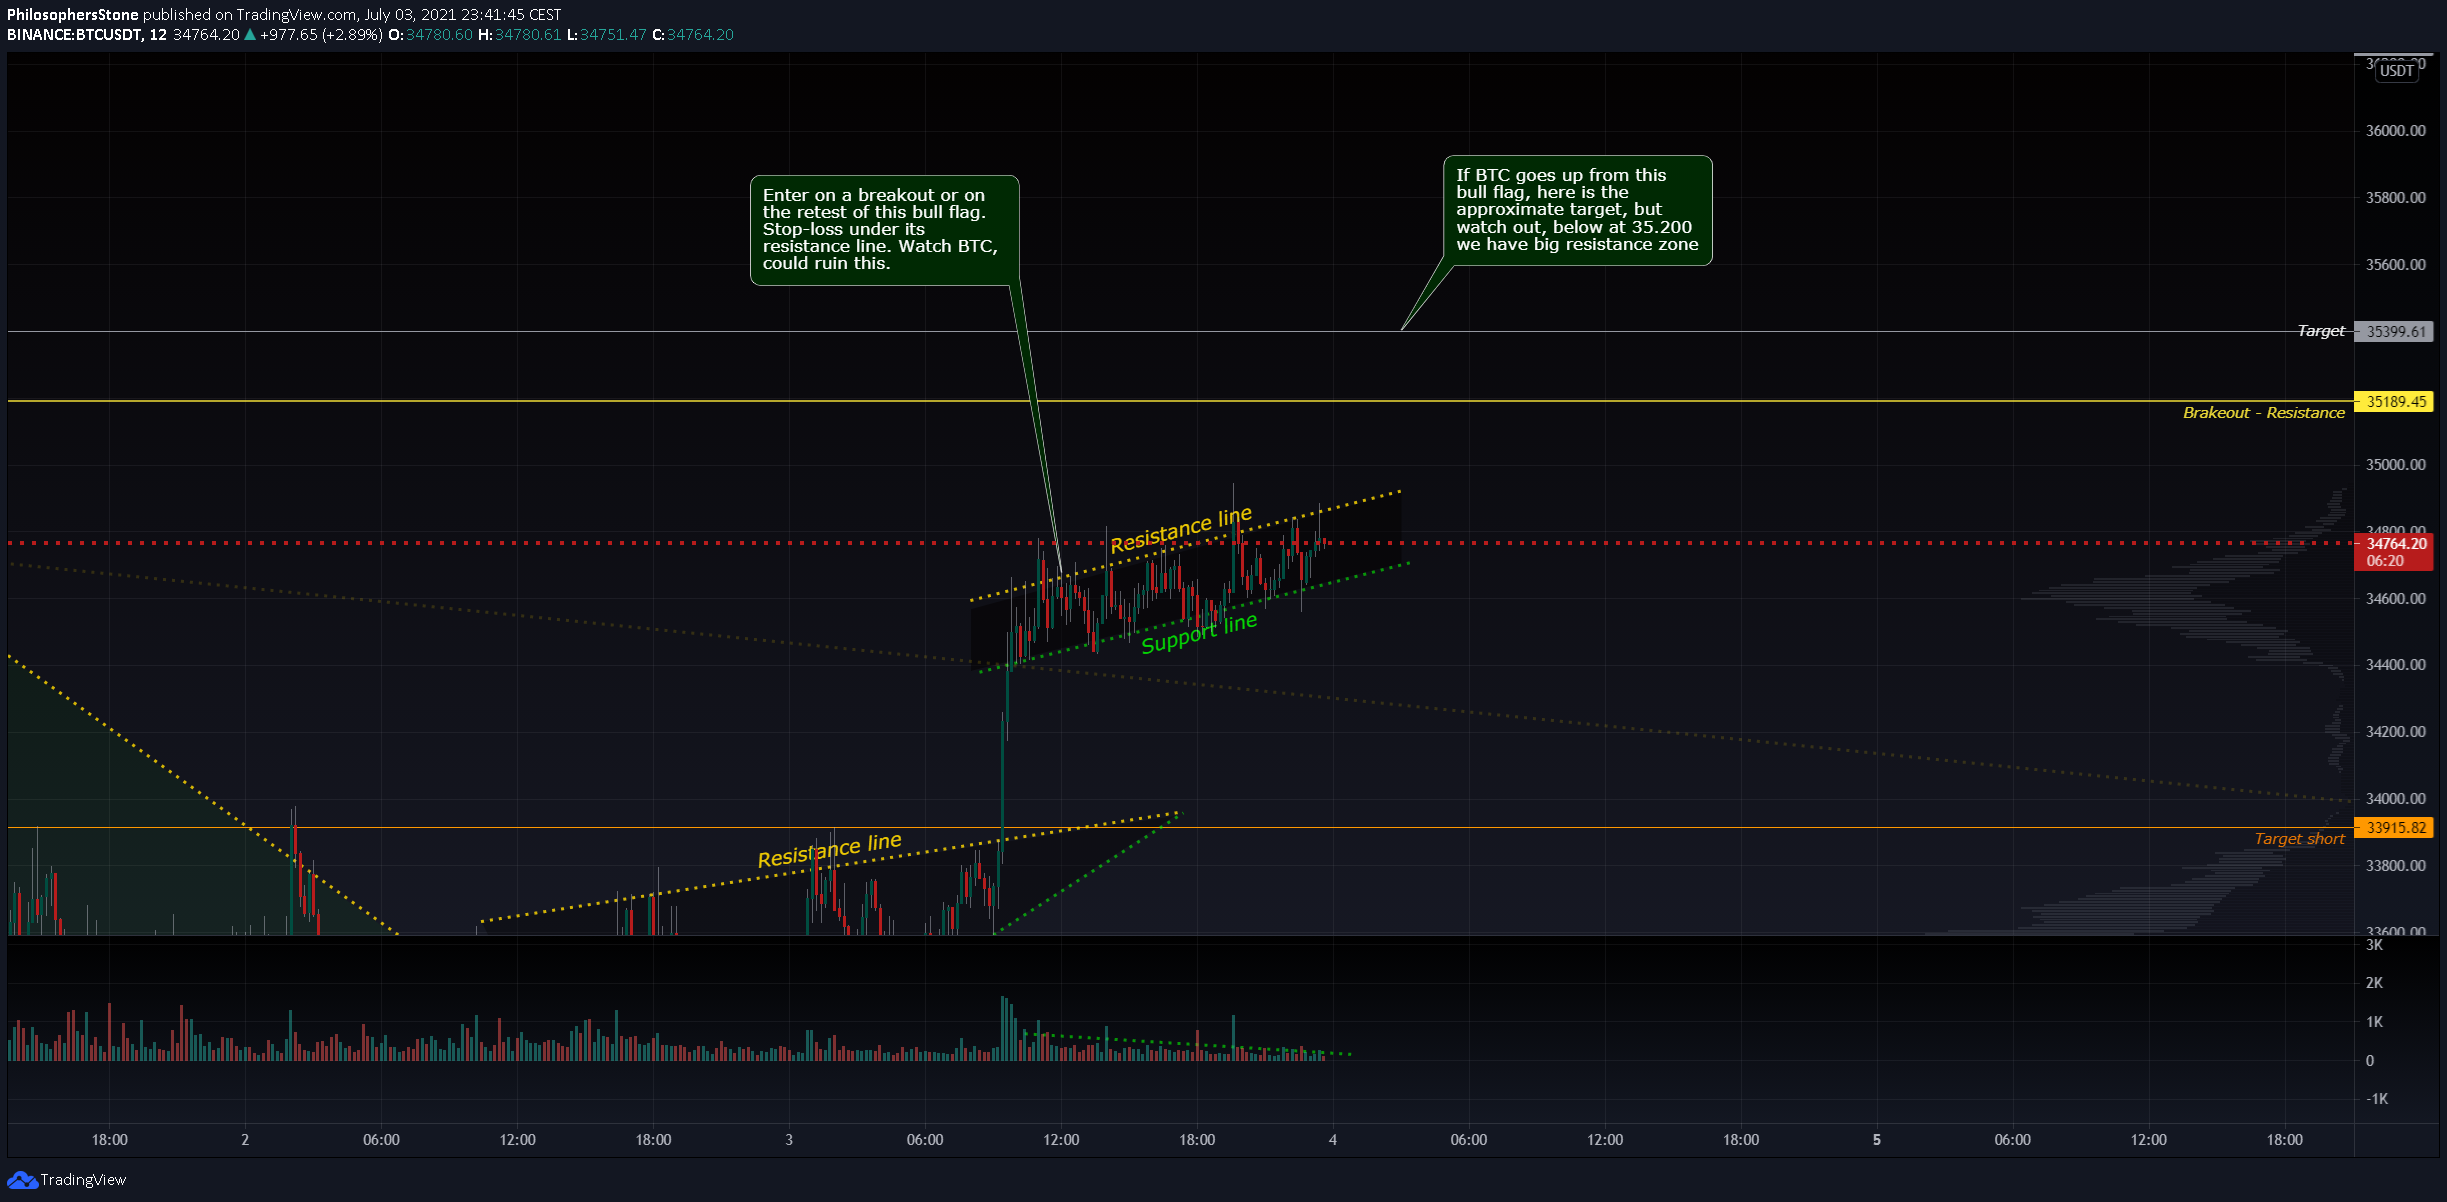Click the TradingView text in footer
The image size is (2447, 1202).
click(x=83, y=1180)
